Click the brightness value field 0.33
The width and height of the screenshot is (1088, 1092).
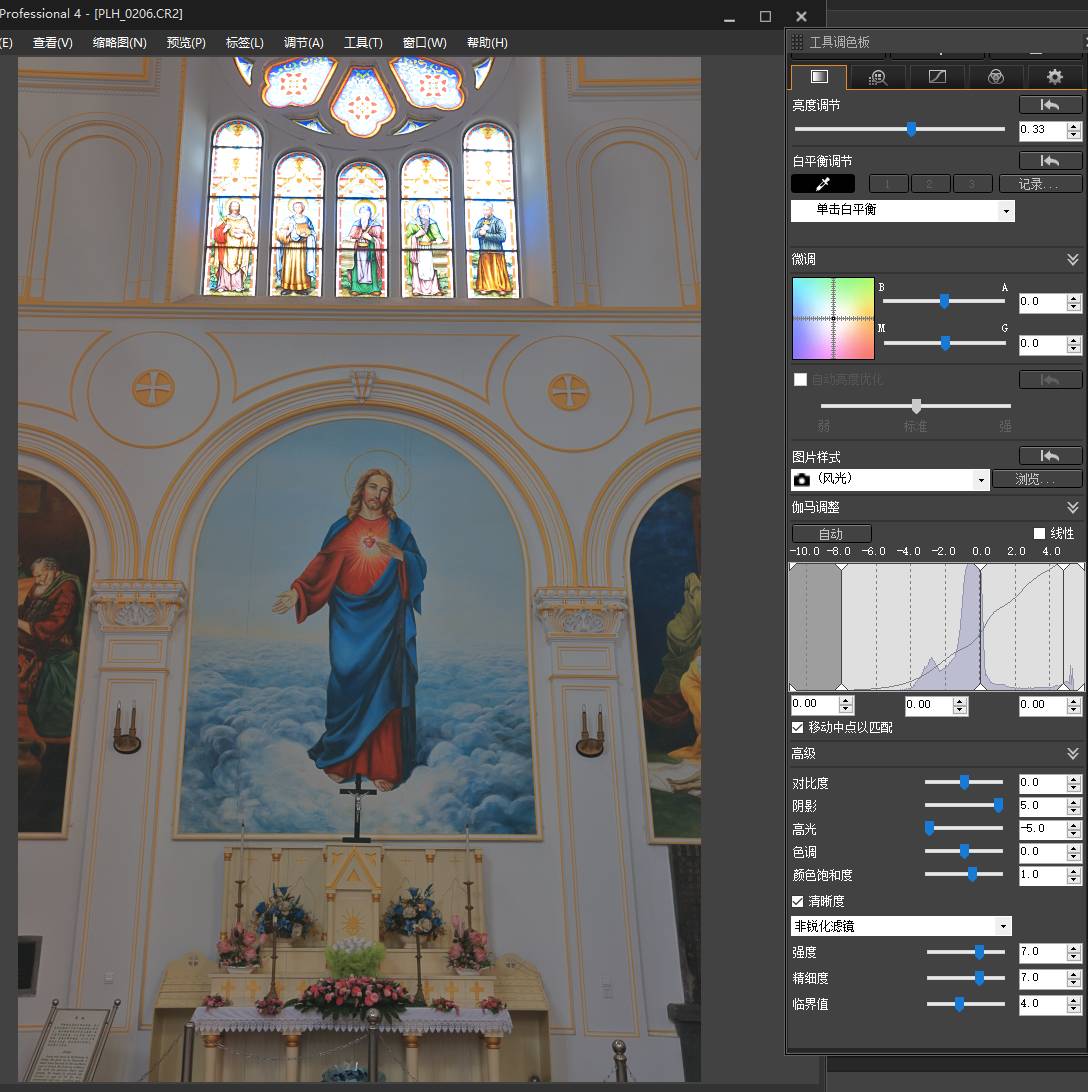click(x=1043, y=130)
